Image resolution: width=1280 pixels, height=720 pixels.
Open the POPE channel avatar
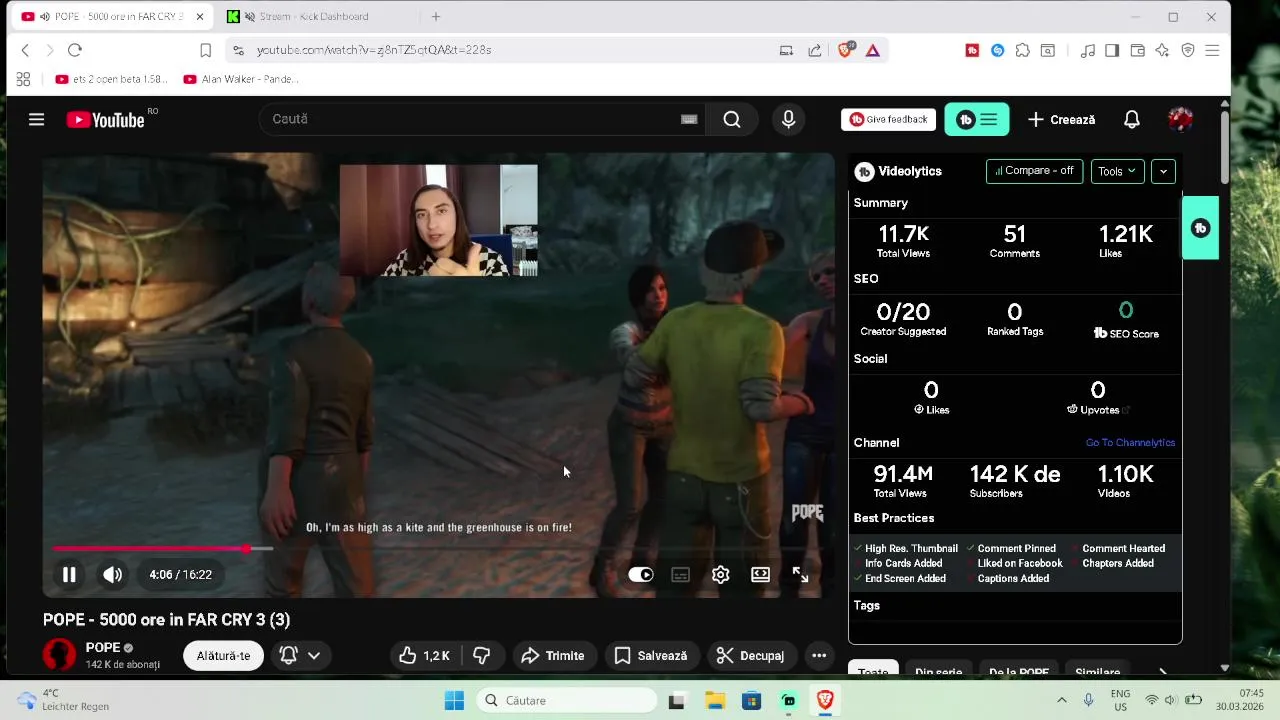pos(59,655)
